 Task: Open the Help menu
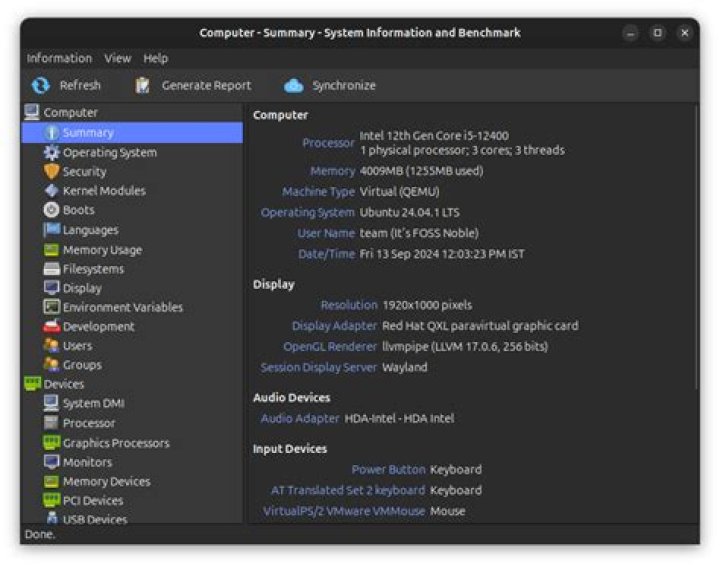pos(156,58)
